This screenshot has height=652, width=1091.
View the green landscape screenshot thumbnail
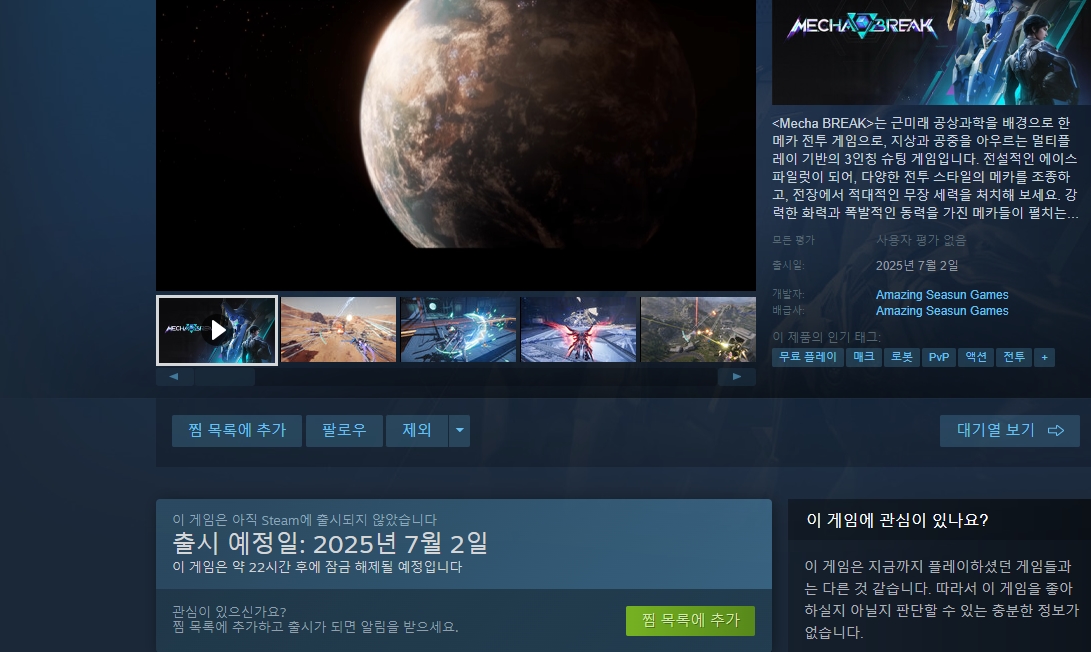tap(697, 330)
